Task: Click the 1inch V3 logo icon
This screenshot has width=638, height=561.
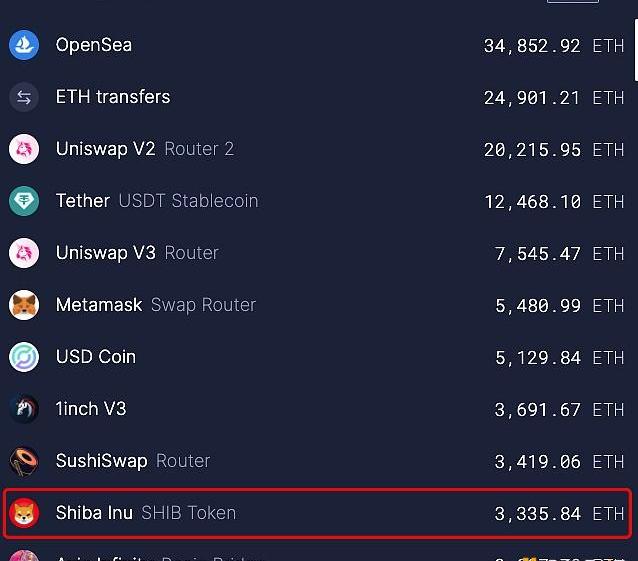Action: [x=24, y=409]
